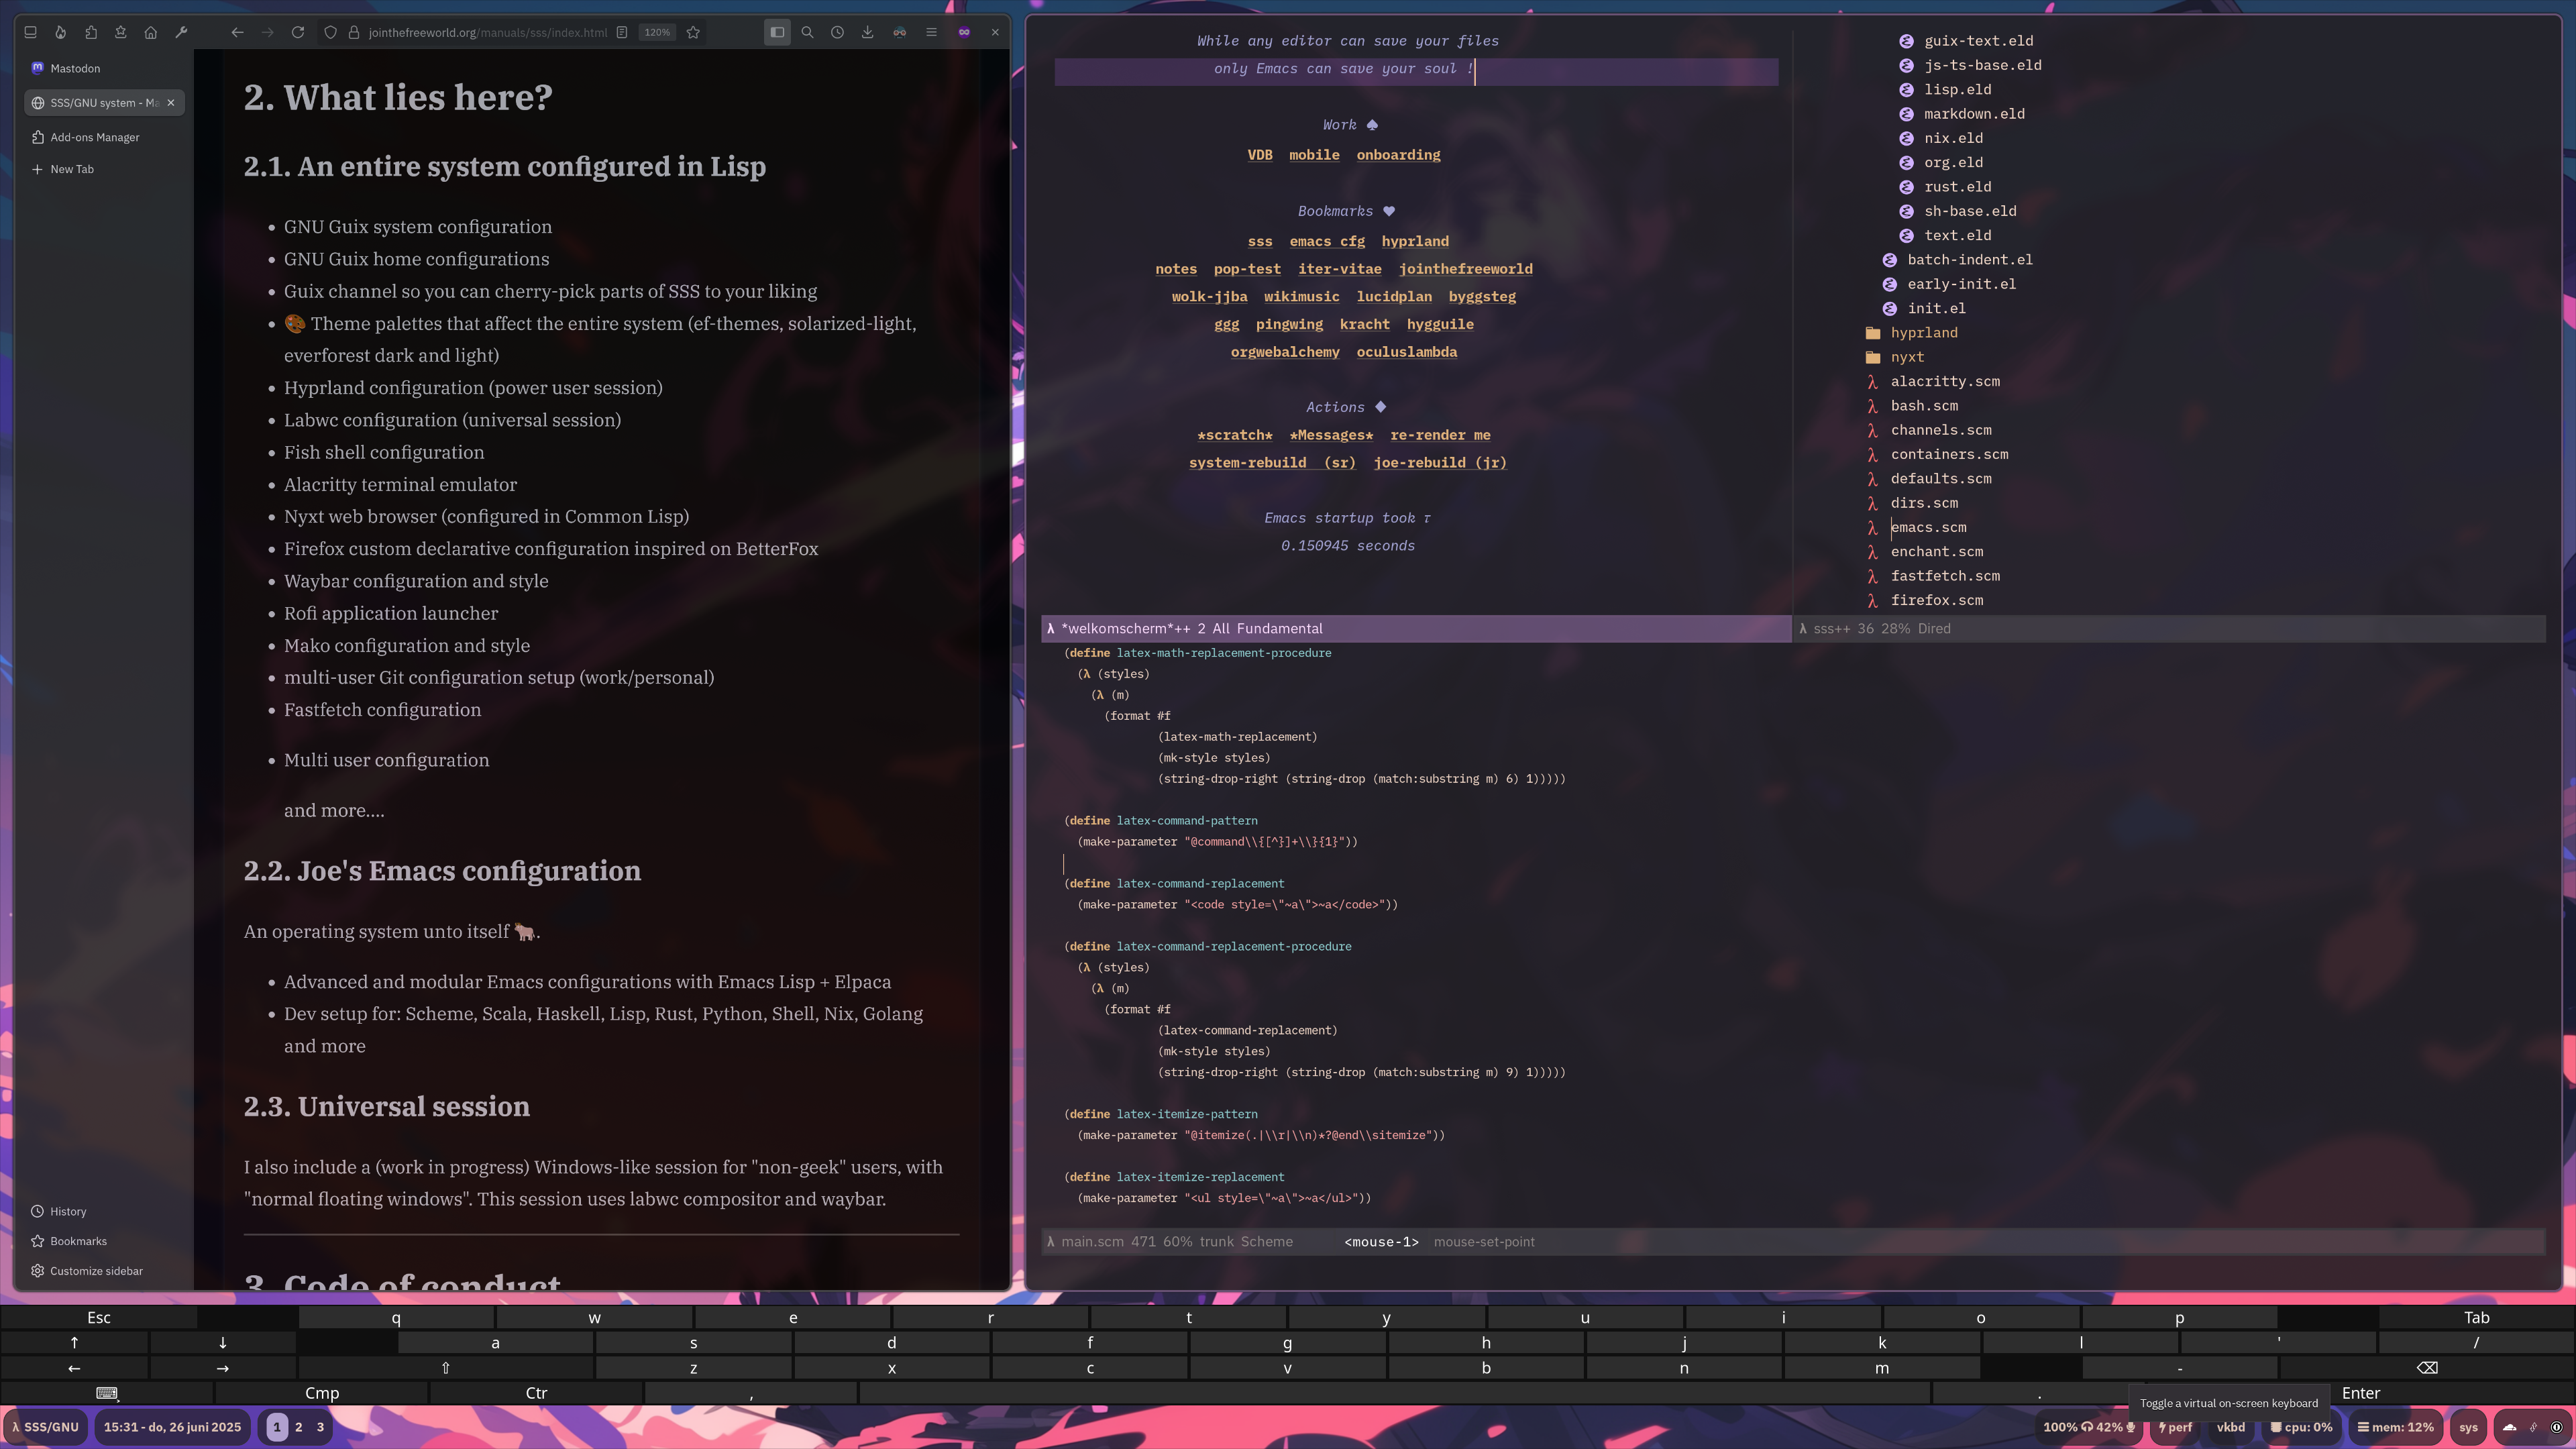Click the keyboard layout icon key
Image resolution: width=2576 pixels, height=1449 pixels.
point(107,1393)
